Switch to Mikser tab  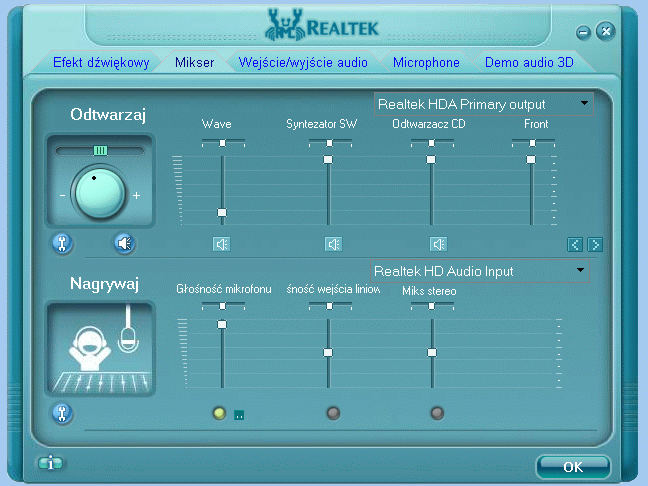pos(195,62)
